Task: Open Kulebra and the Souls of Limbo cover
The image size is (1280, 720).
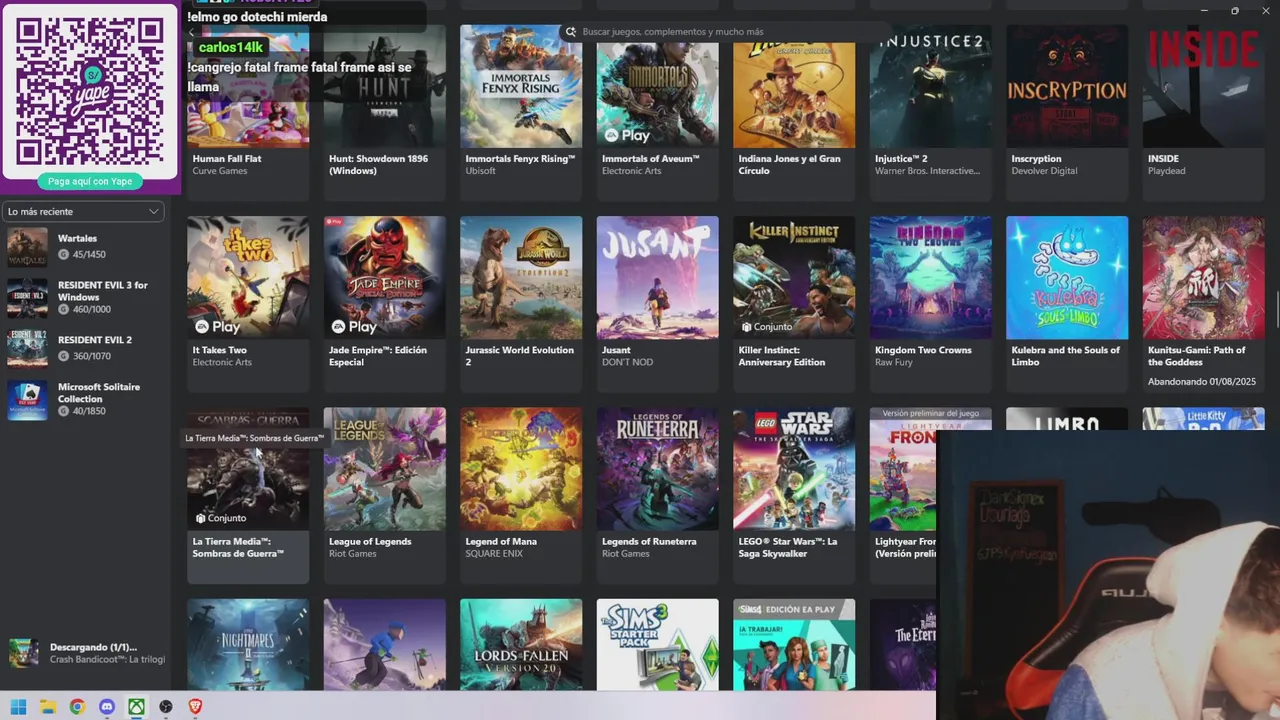Action: [x=1067, y=278]
